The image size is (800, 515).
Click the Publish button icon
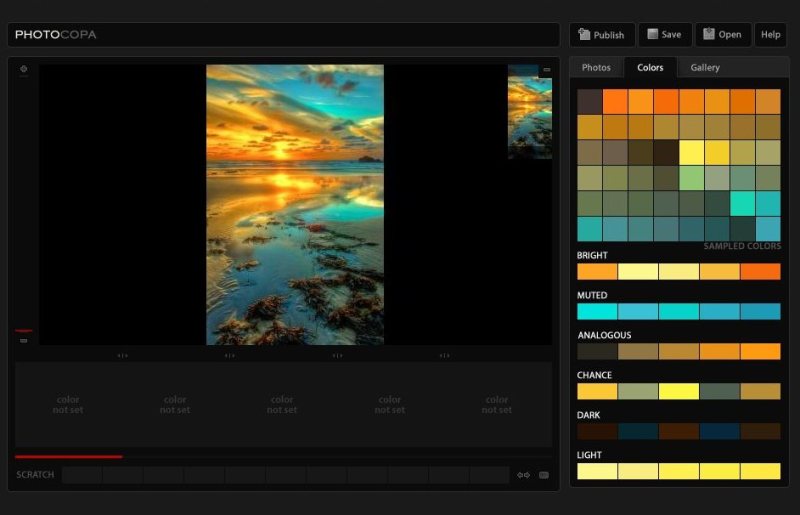pos(583,35)
